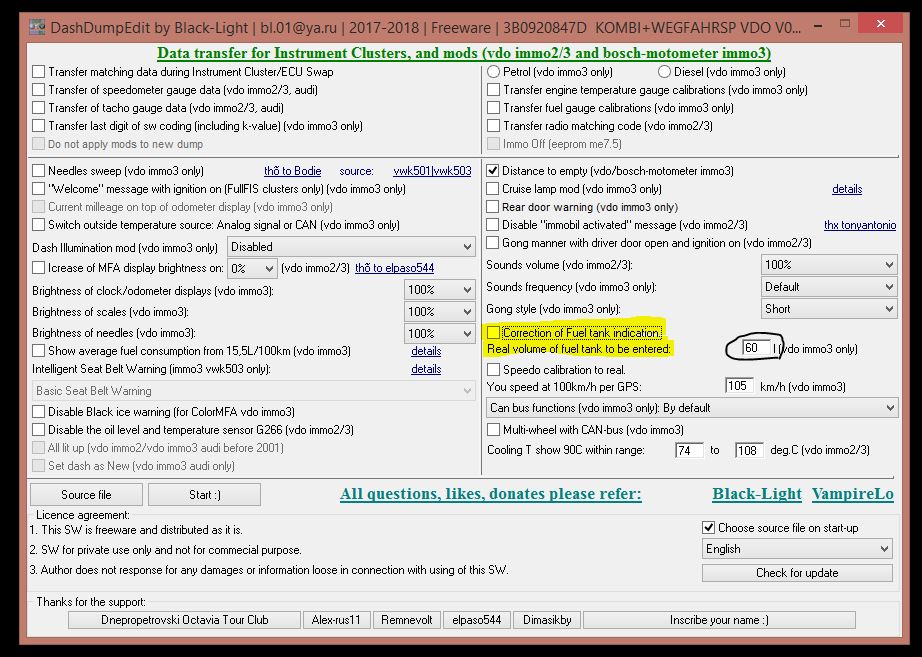Click the Source file button
The image size is (922, 657).
pos(86,495)
